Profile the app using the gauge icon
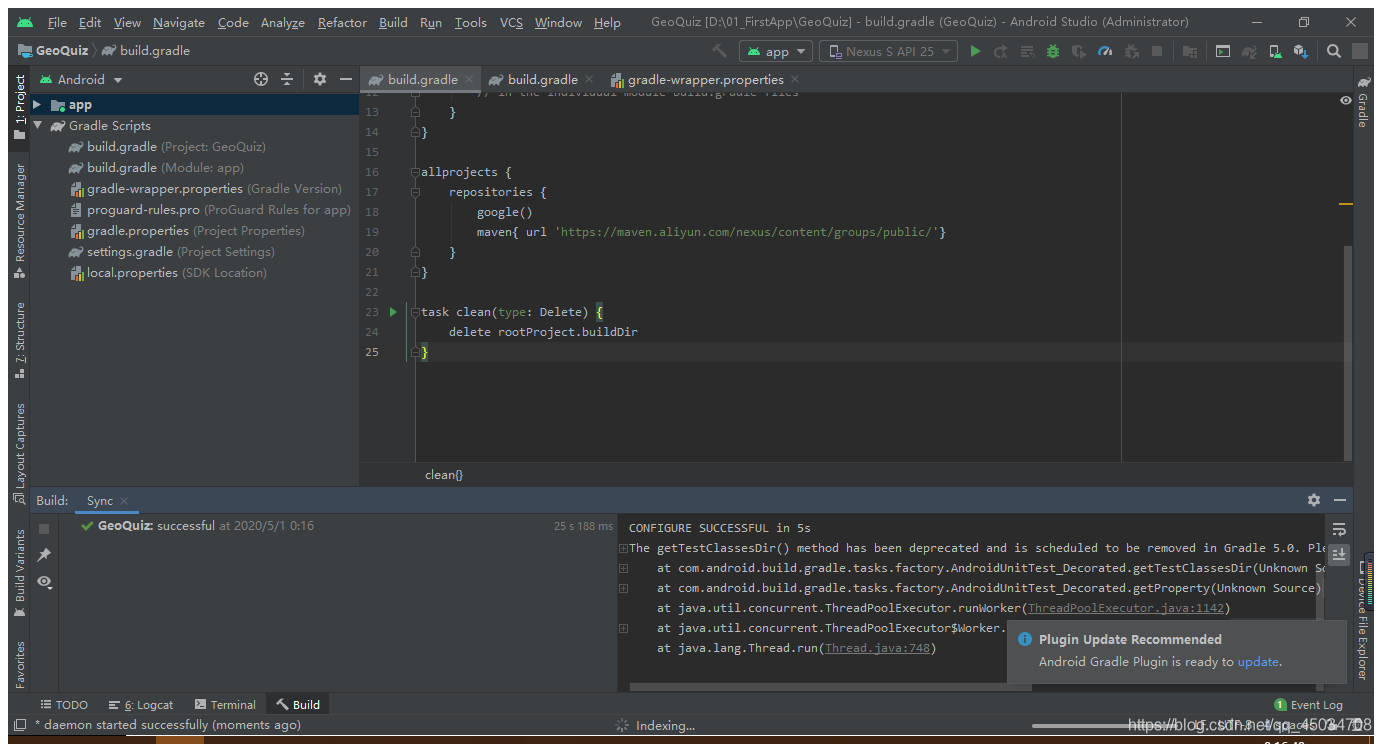The image size is (1382, 744). click(x=1105, y=50)
